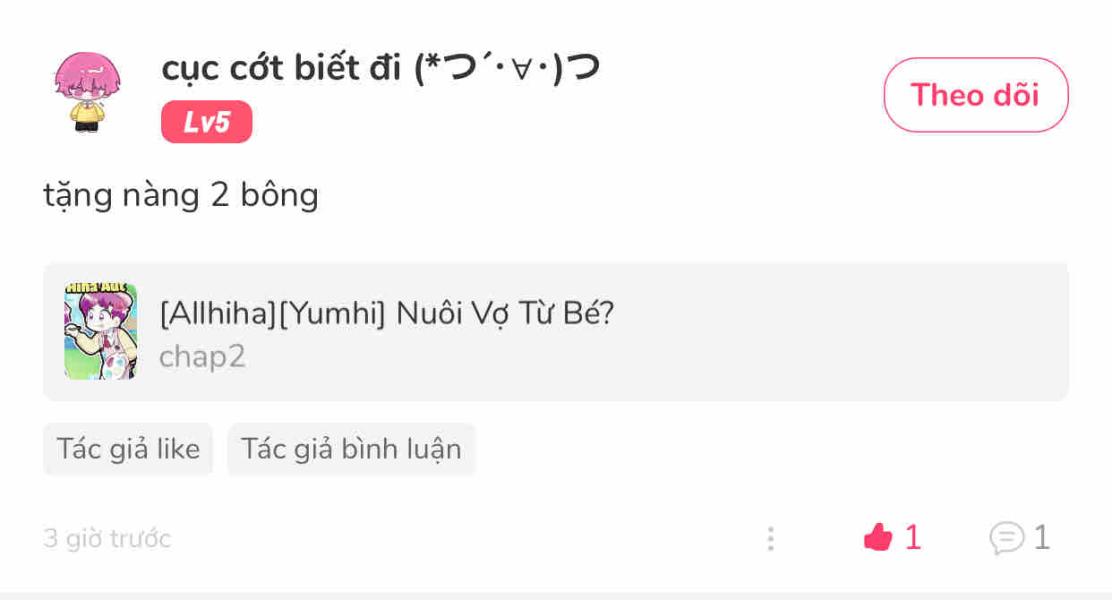Open the three-dot more options menu
Screen dimensions: 1112x600
[771, 538]
